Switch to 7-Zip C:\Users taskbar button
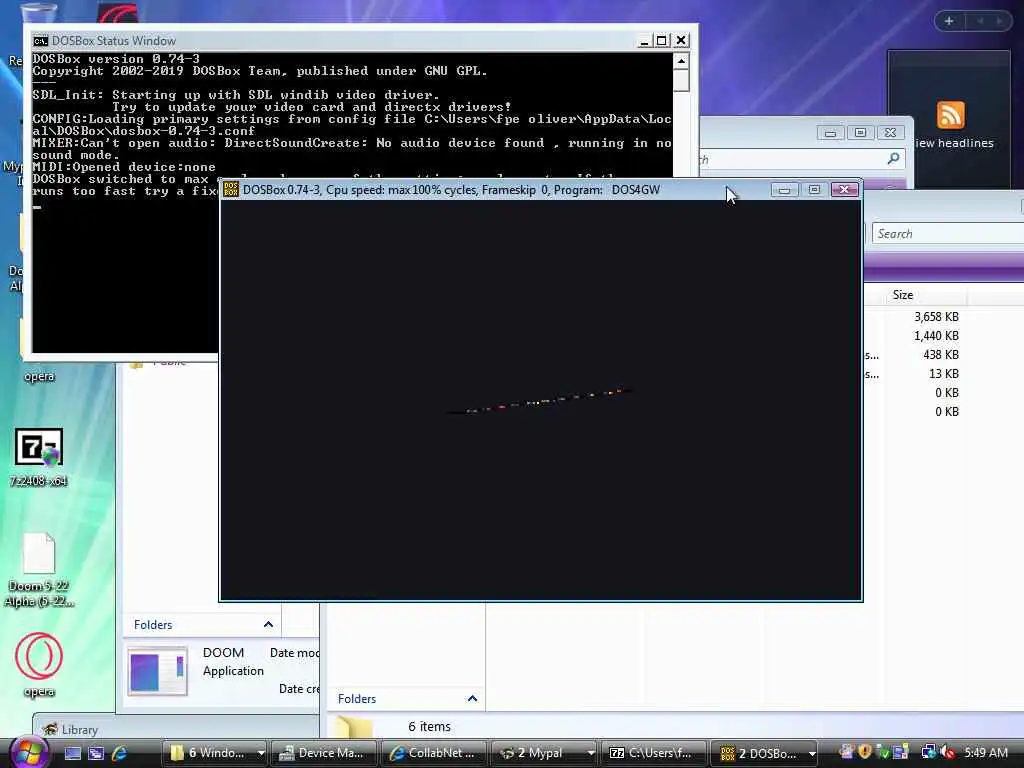 tap(653, 753)
